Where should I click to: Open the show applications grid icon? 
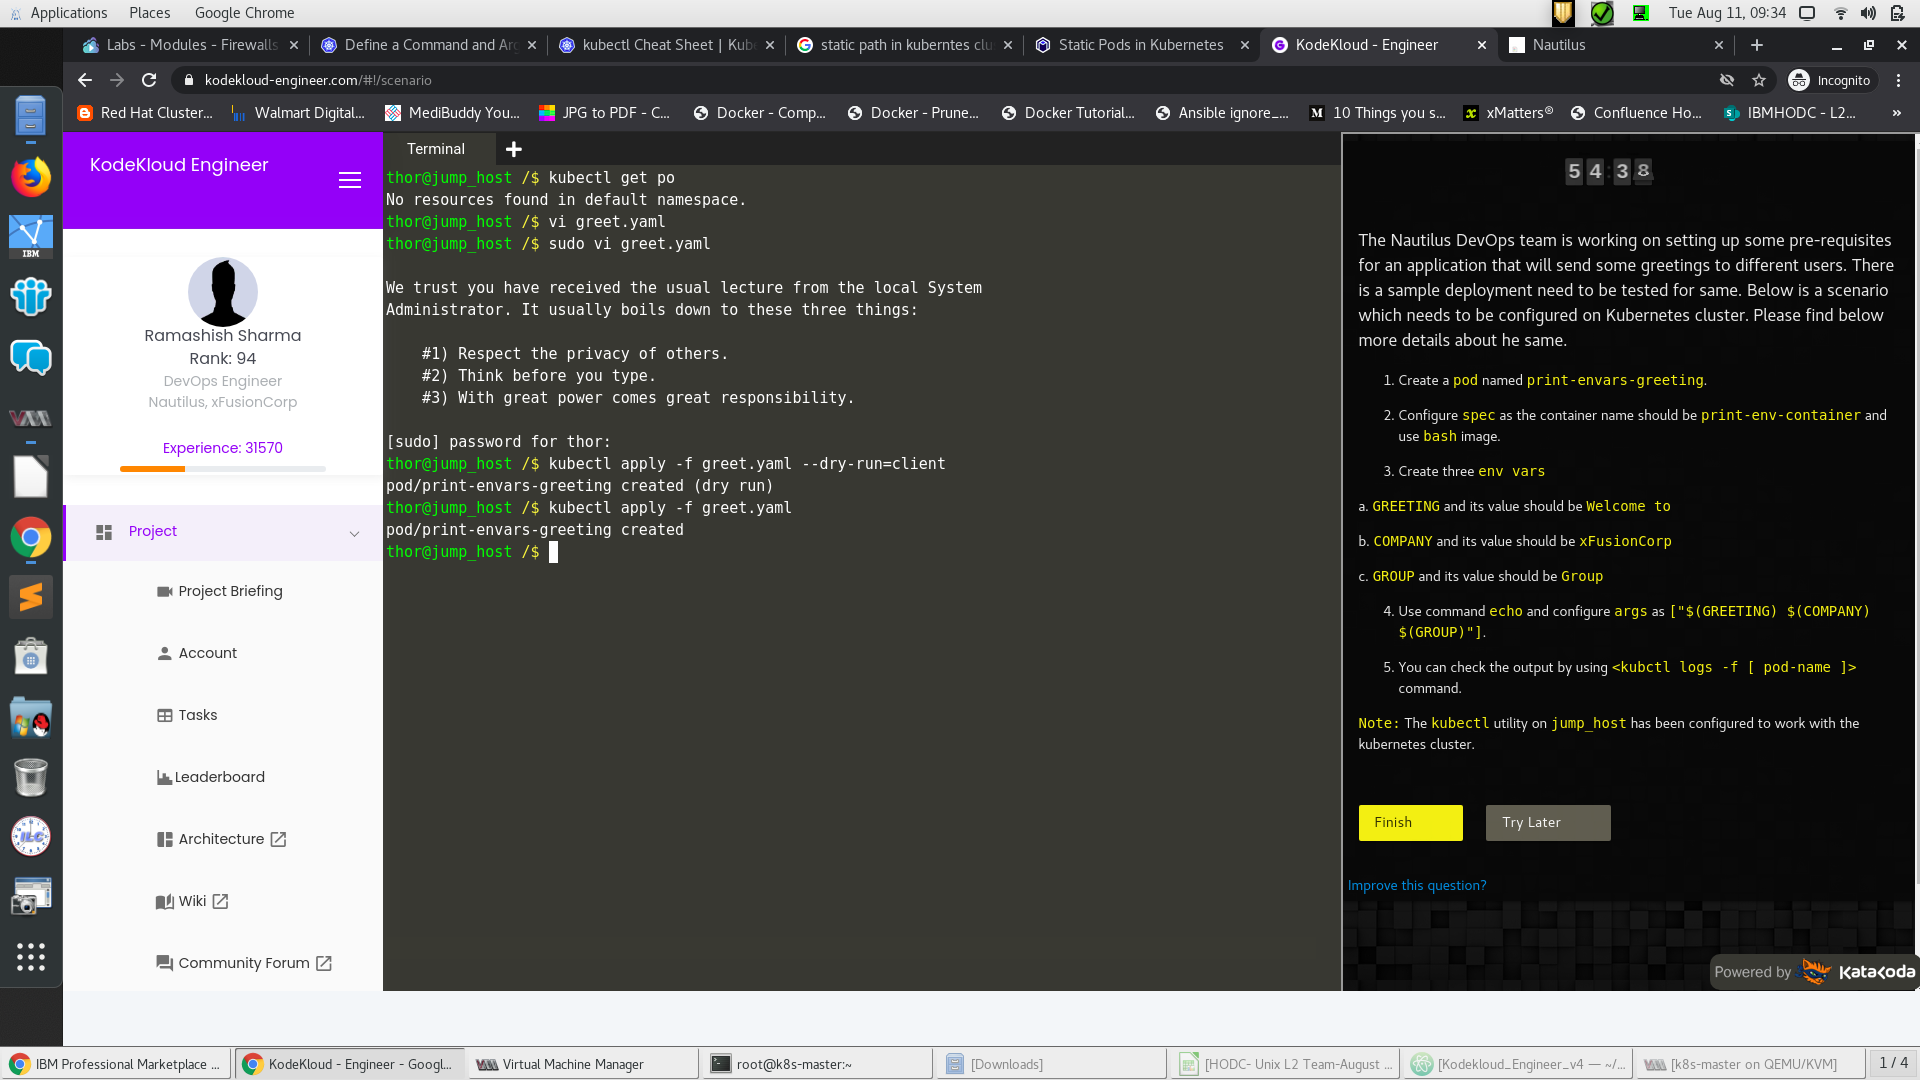coord(30,957)
